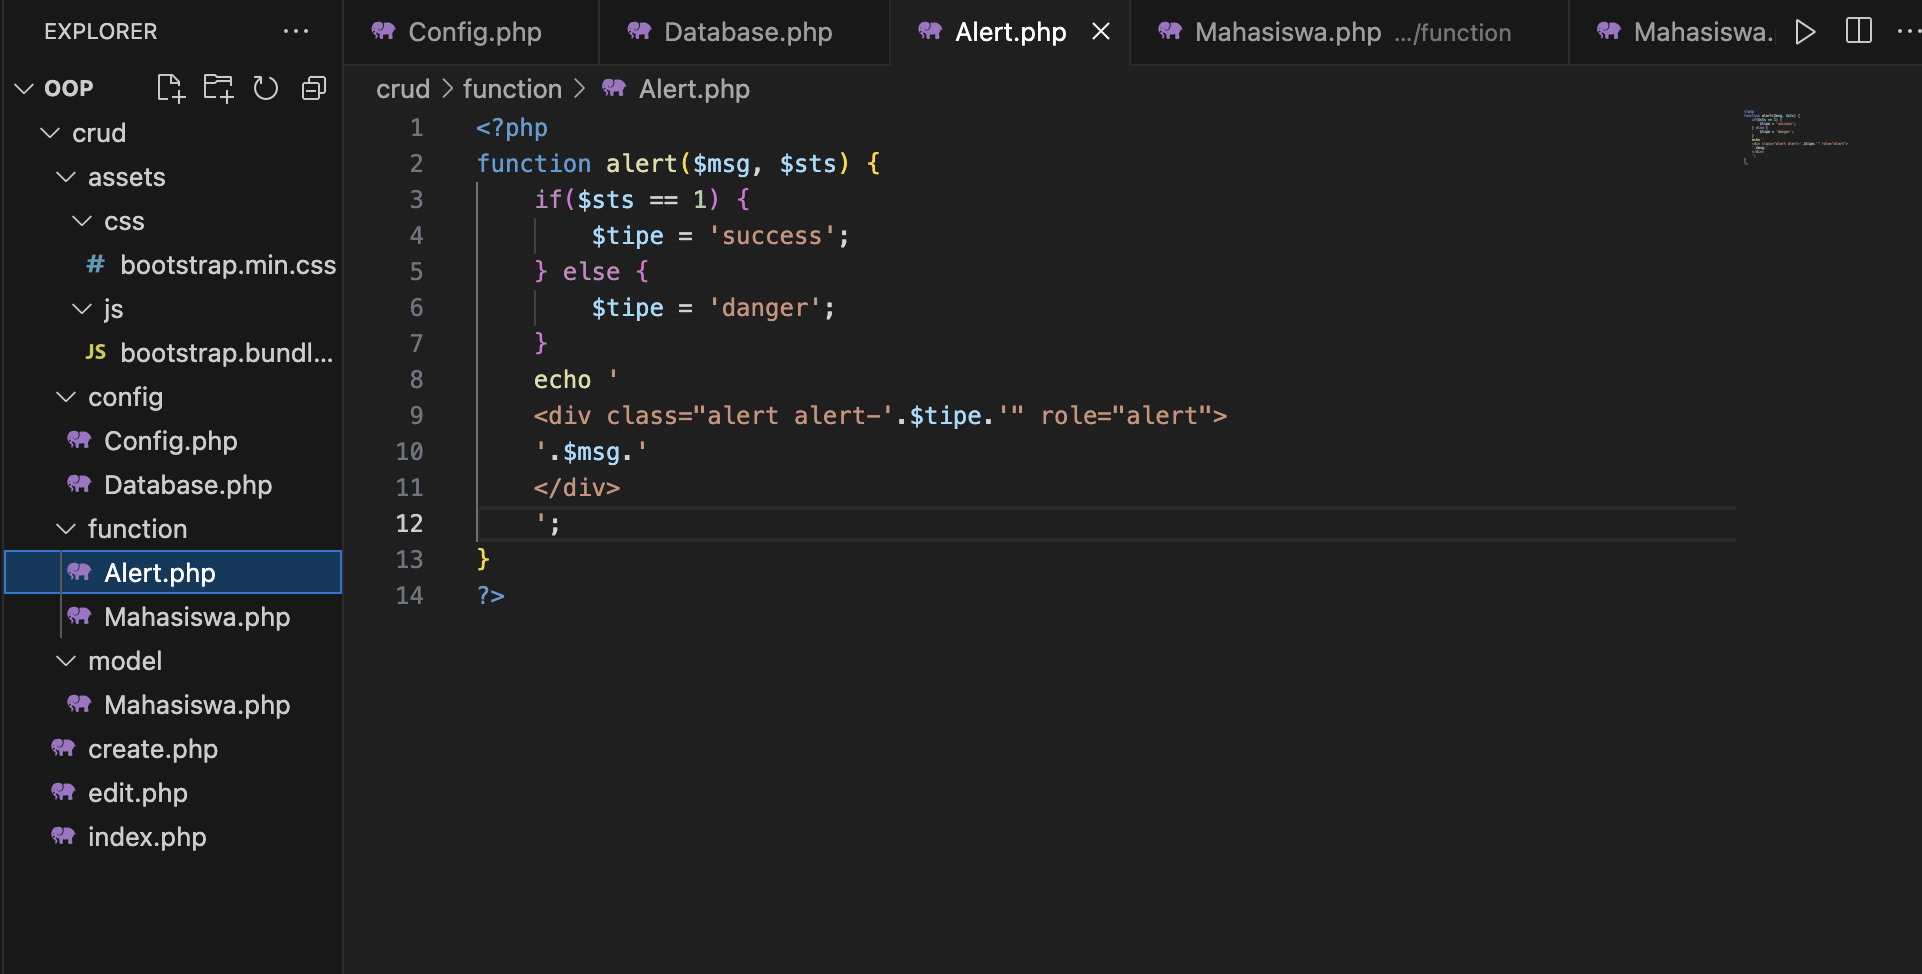This screenshot has height=974, width=1922.
Task: Collapse all folders in Explorer
Action: coord(314,89)
